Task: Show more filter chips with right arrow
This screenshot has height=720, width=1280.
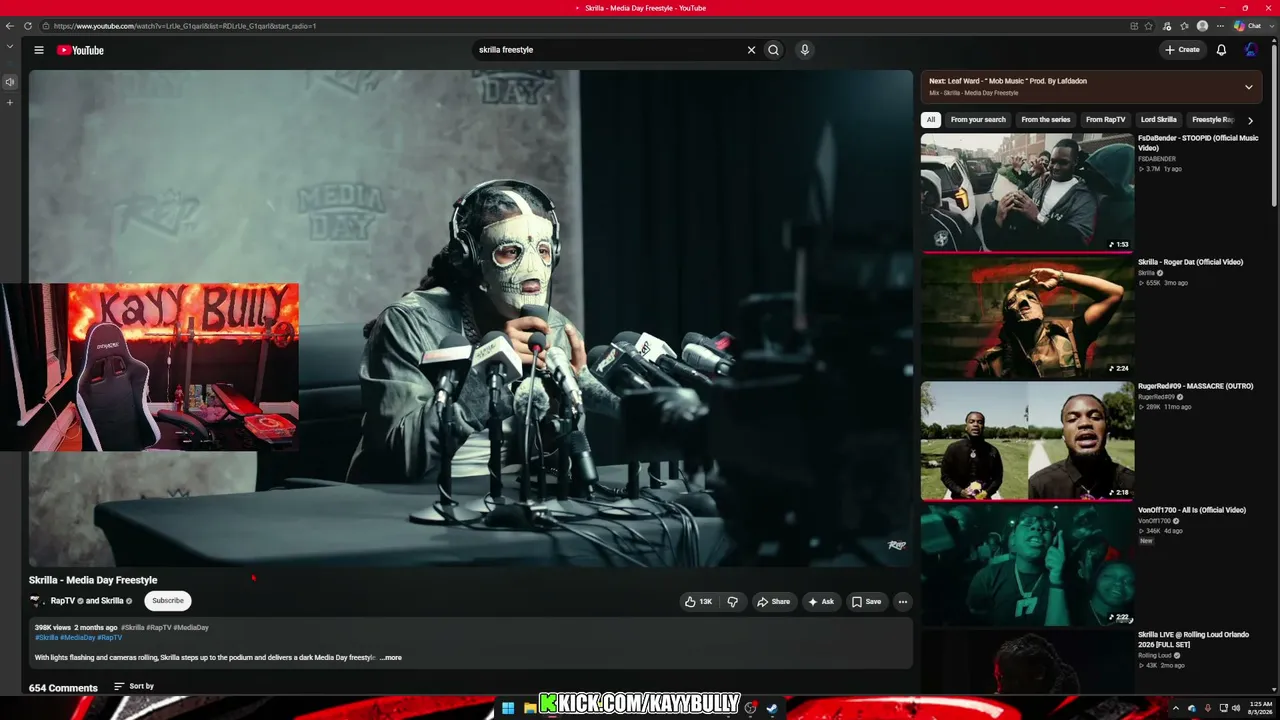Action: 1250,120
